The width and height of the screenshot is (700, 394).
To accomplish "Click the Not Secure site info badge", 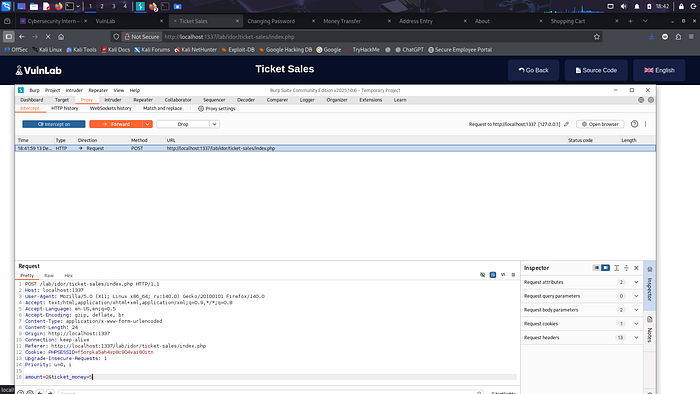I will tap(142, 37).
